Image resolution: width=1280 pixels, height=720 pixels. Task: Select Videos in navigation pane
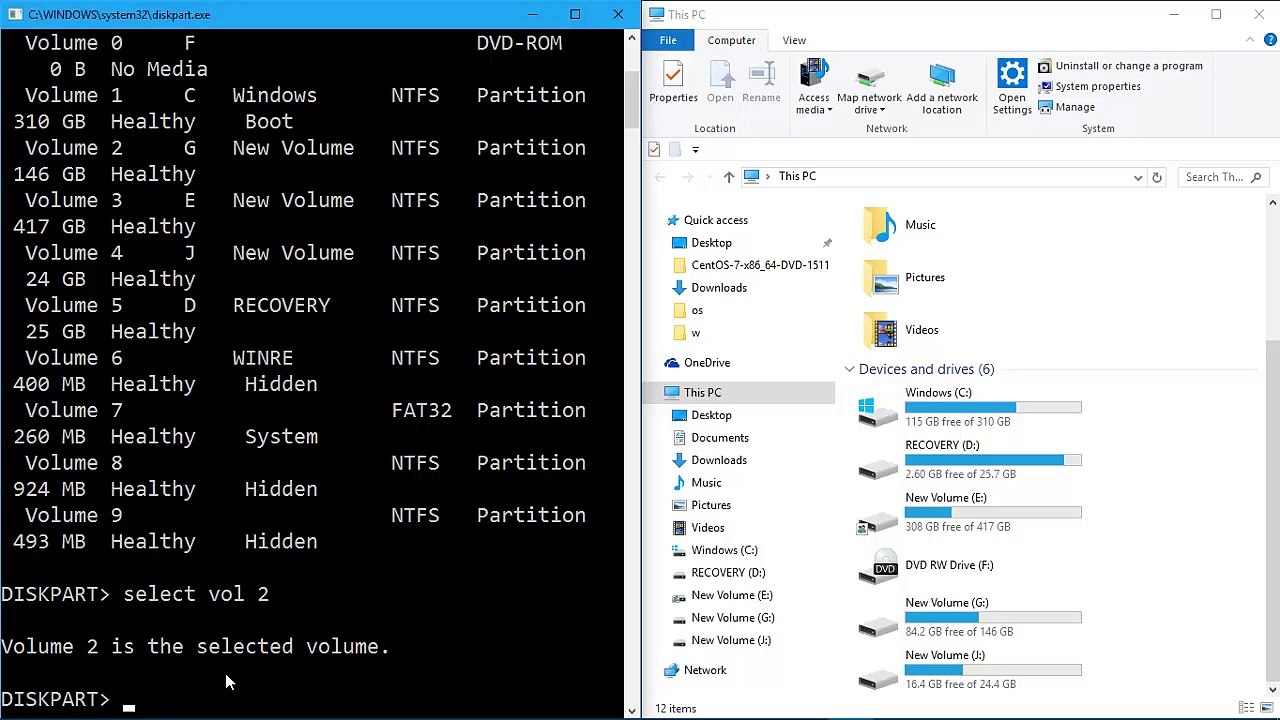707,528
